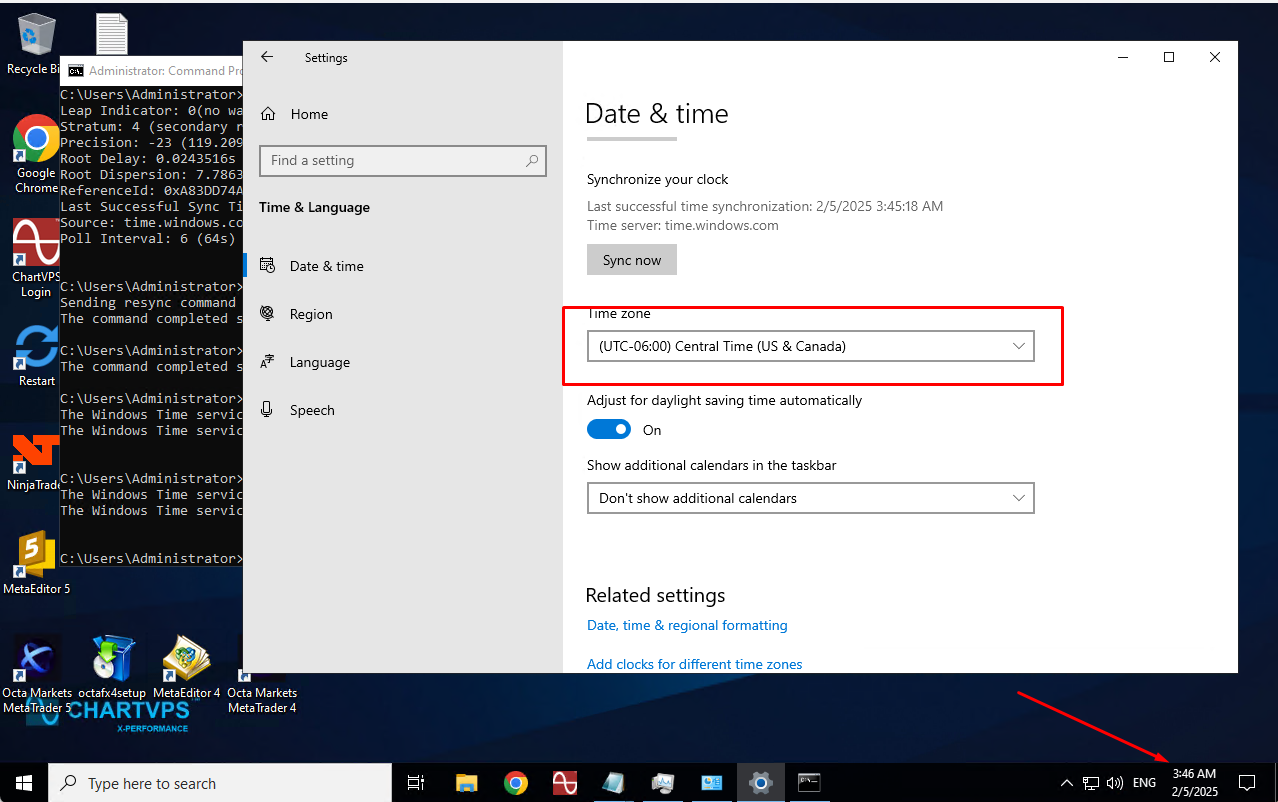The image size is (1278, 802).
Task: Maximize the Settings window
Action: (1169, 58)
